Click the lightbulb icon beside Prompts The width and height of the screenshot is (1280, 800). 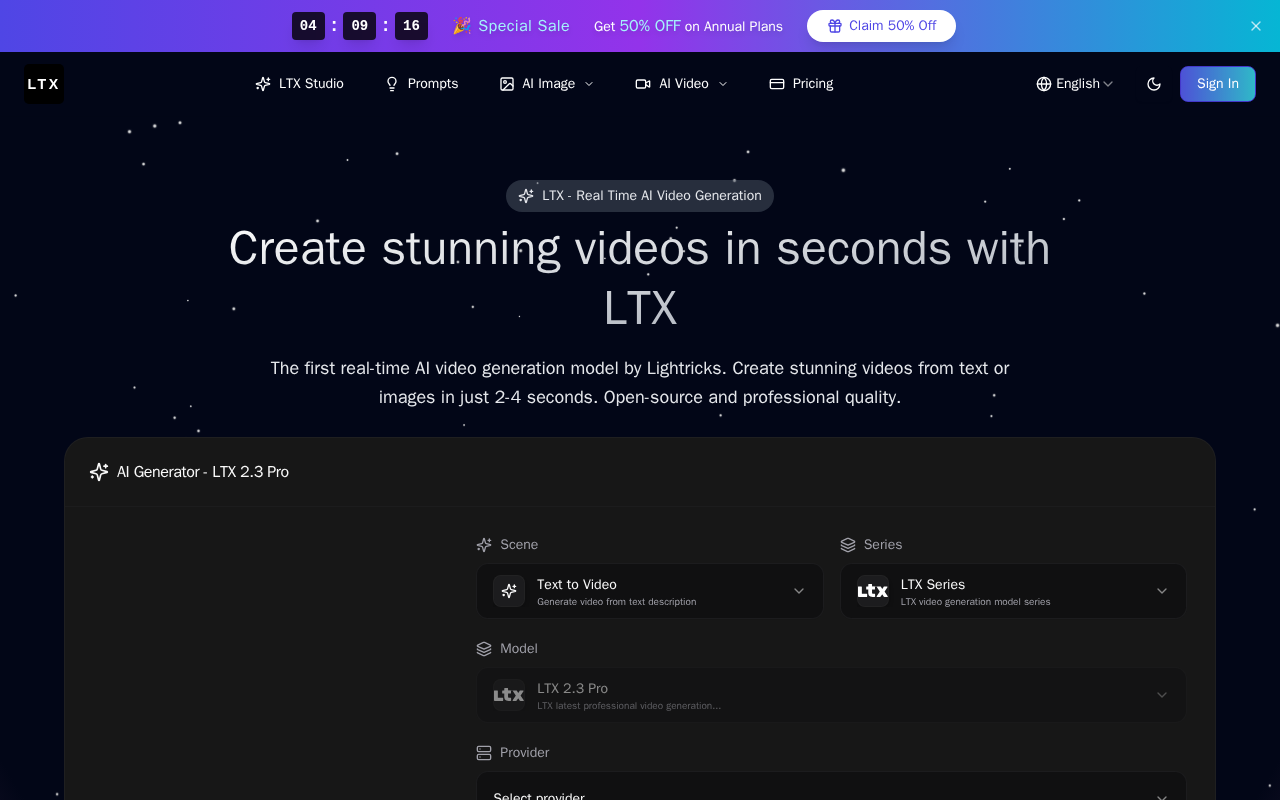392,84
